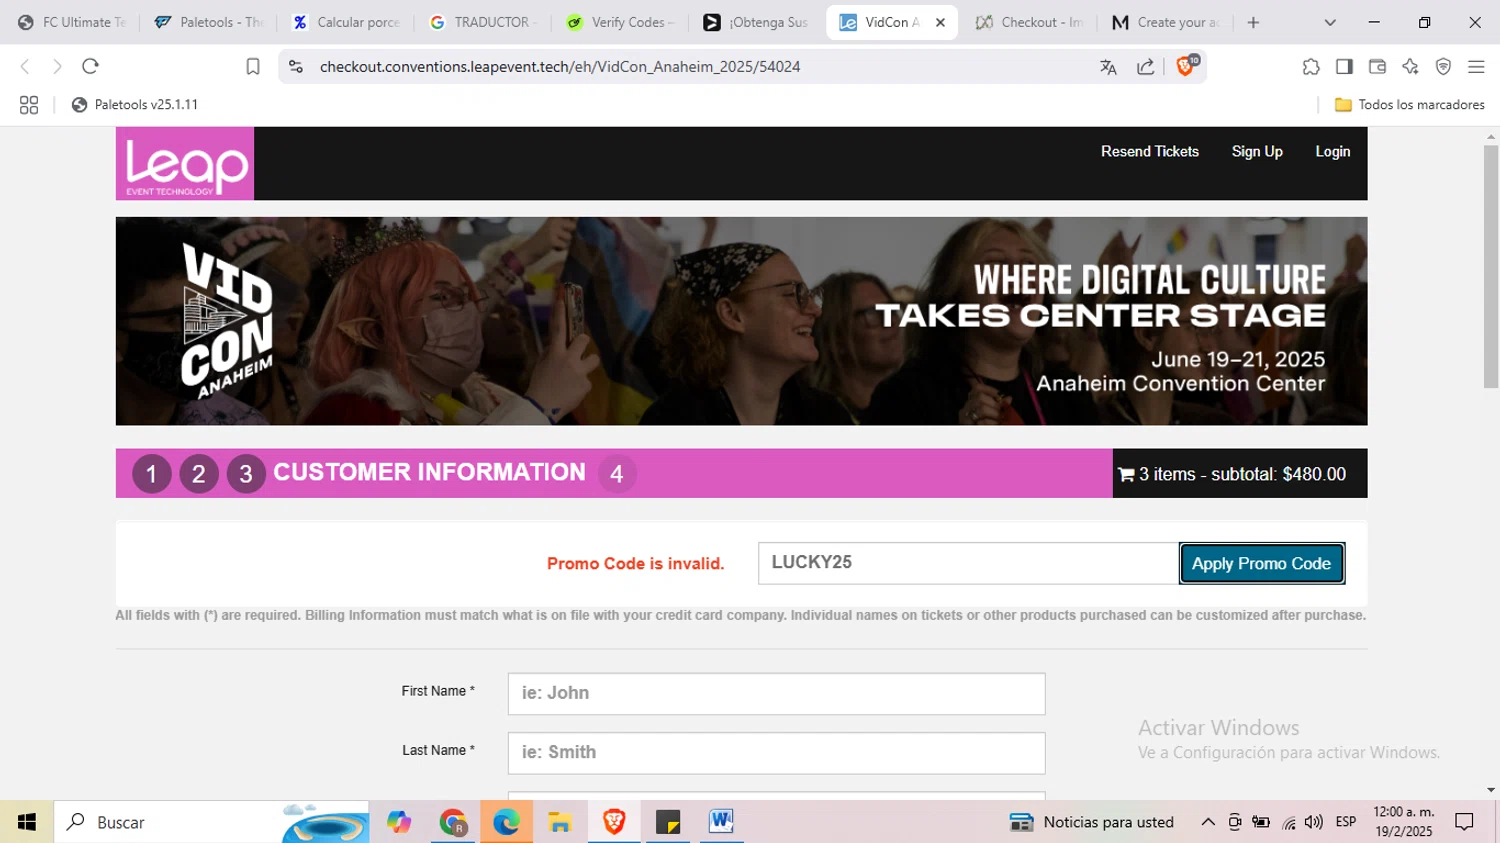The height and width of the screenshot is (843, 1500).
Task: Show hidden system tray icons
Action: (x=1208, y=822)
